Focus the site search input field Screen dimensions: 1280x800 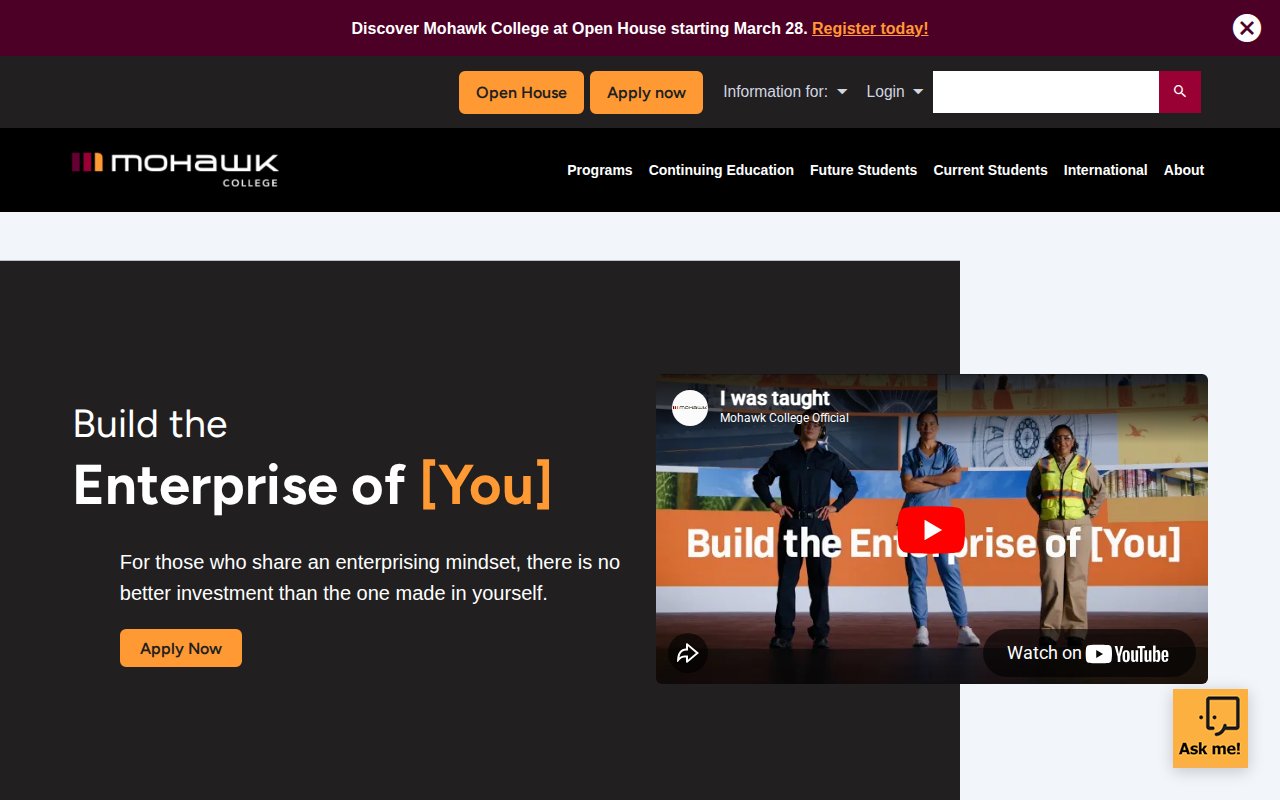click(x=1046, y=92)
